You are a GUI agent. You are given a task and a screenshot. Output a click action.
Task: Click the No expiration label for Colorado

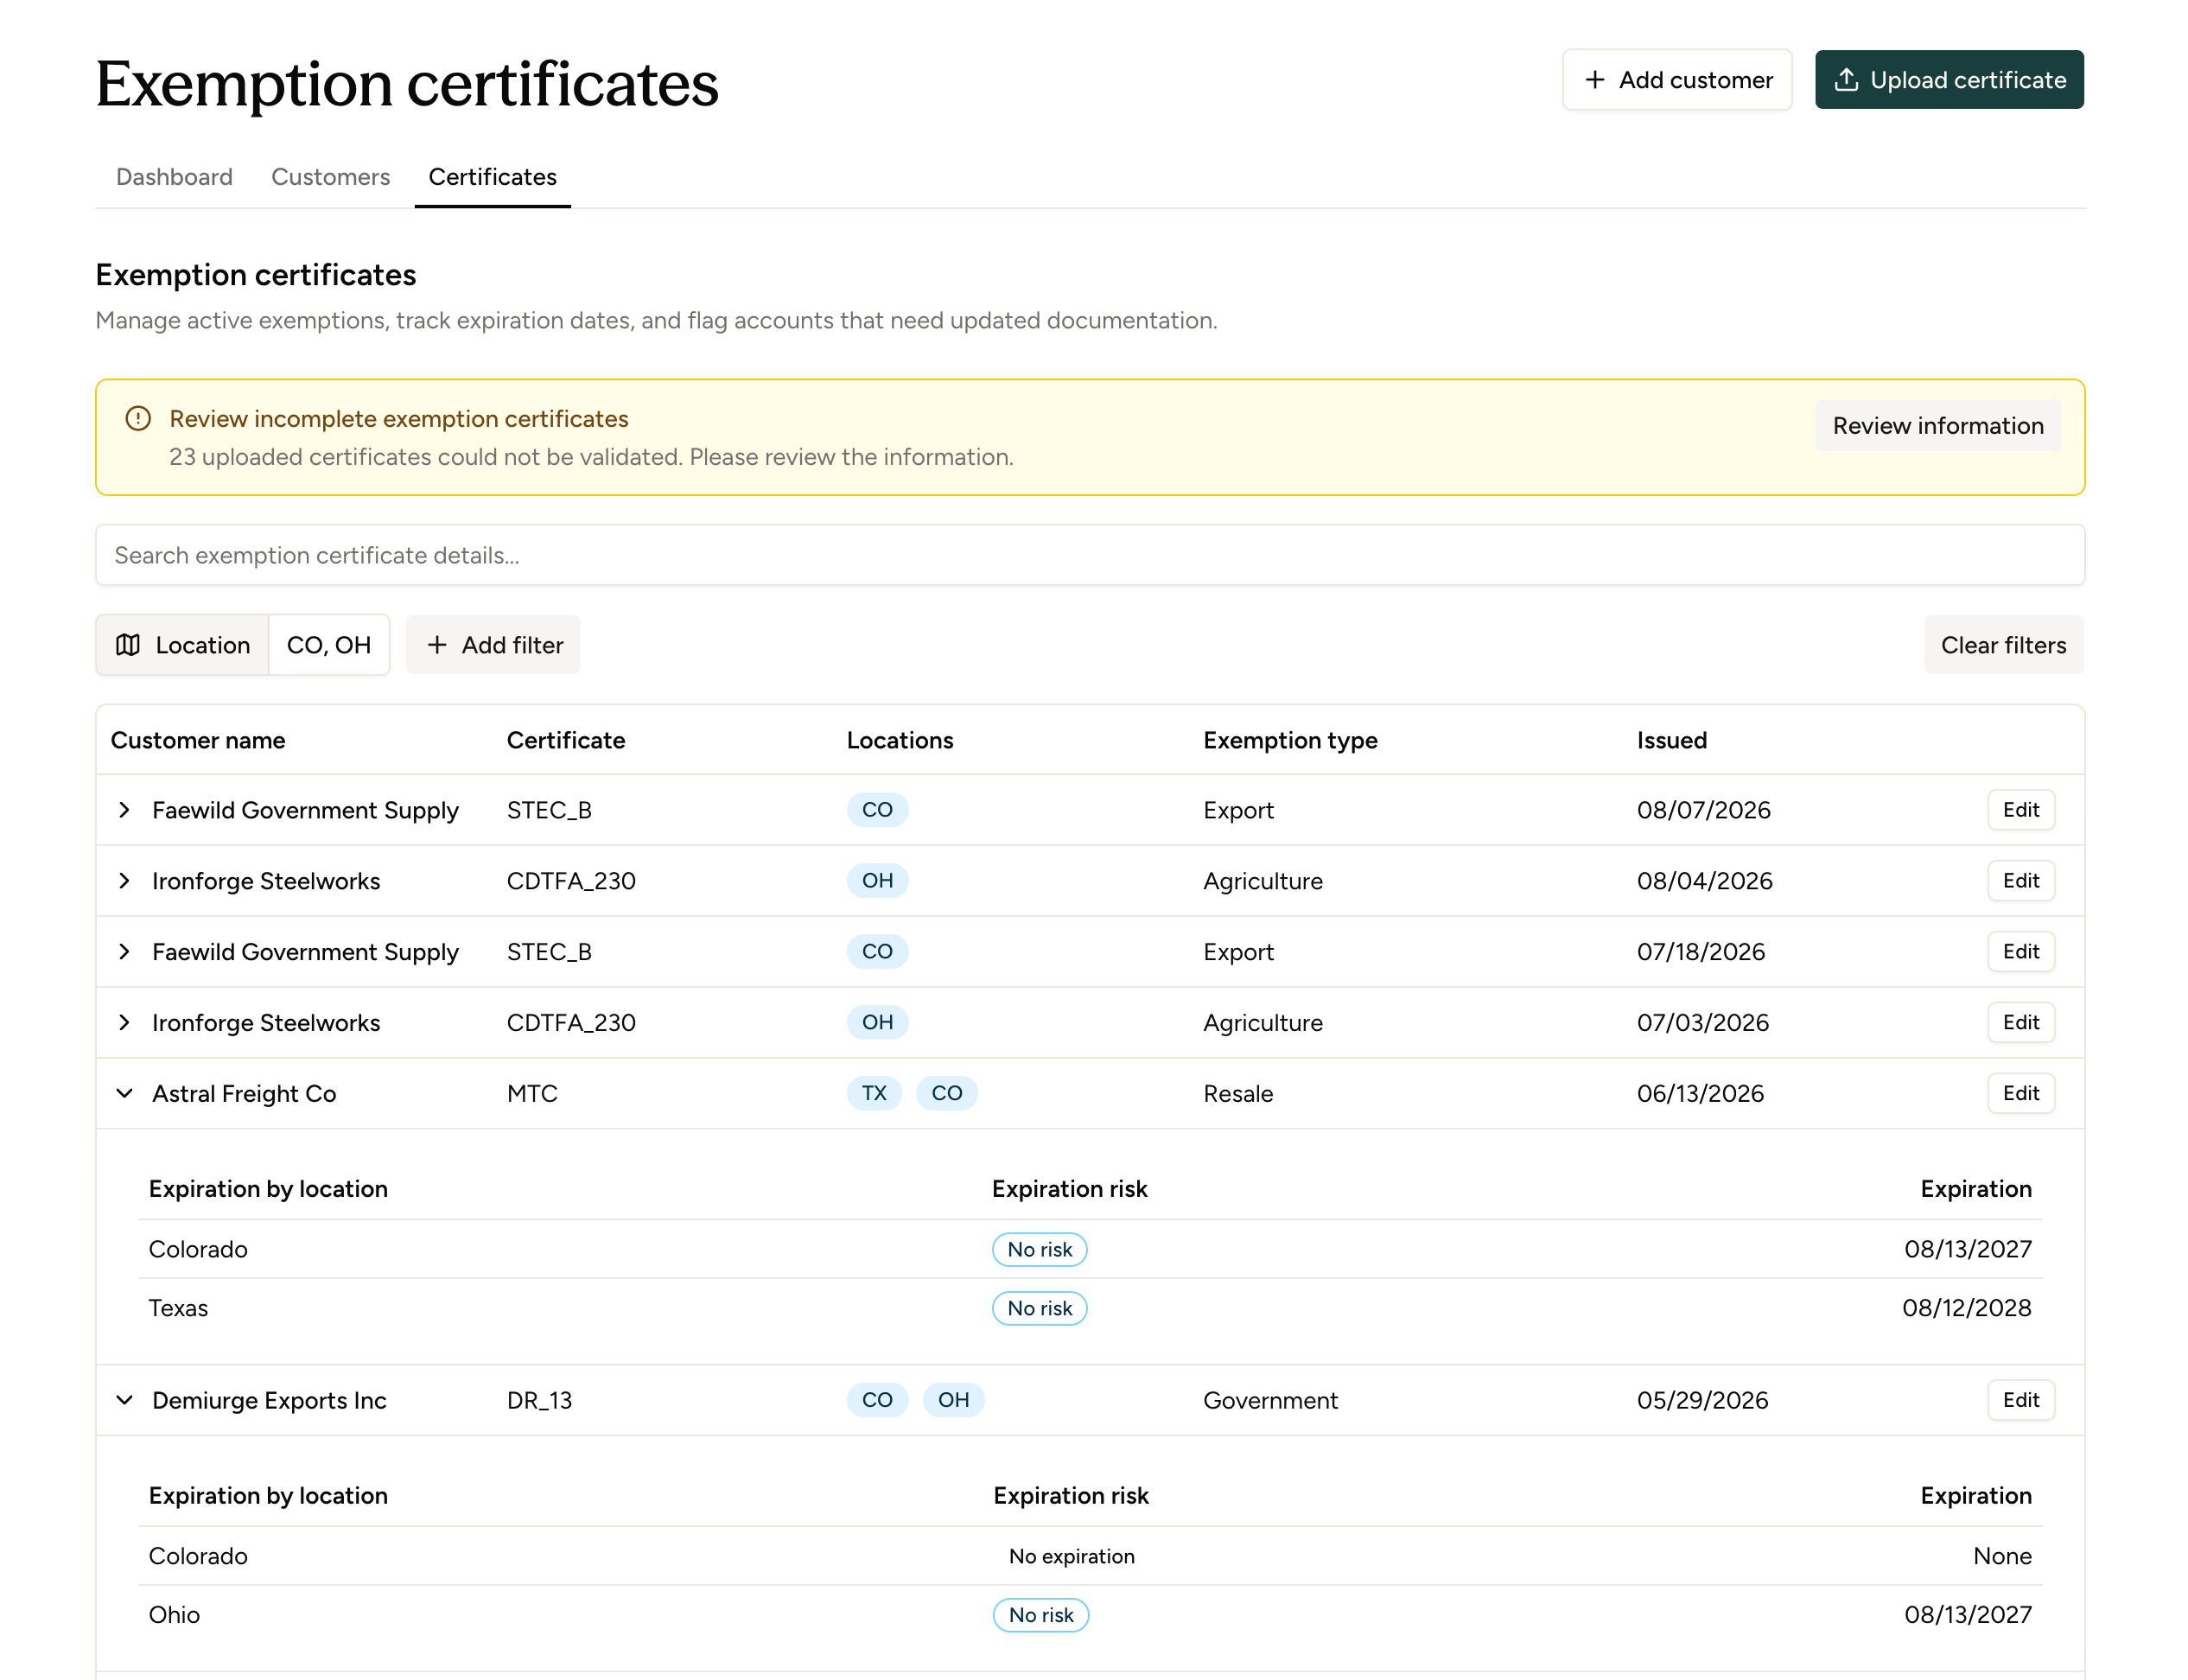[1071, 1557]
